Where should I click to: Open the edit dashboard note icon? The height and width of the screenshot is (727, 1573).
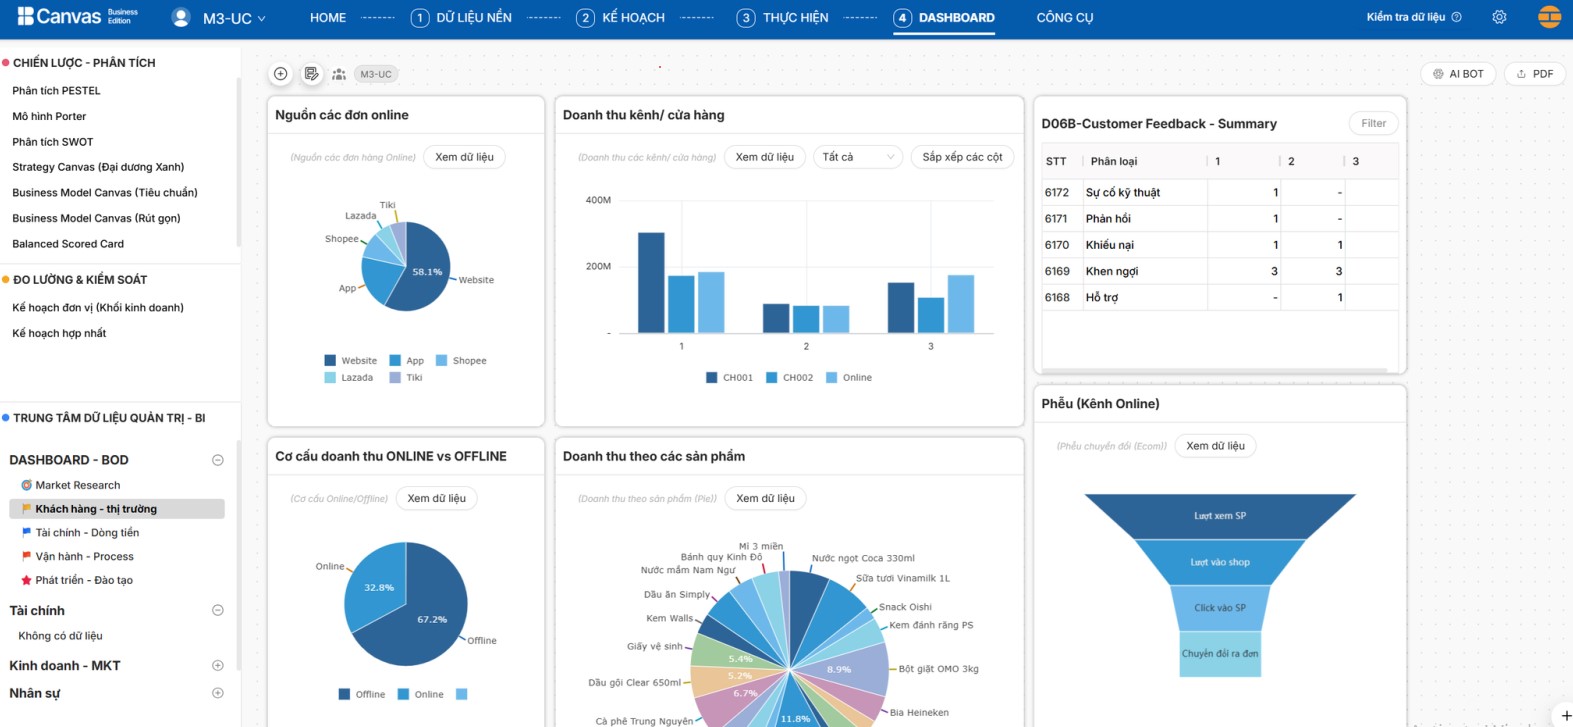(x=311, y=74)
